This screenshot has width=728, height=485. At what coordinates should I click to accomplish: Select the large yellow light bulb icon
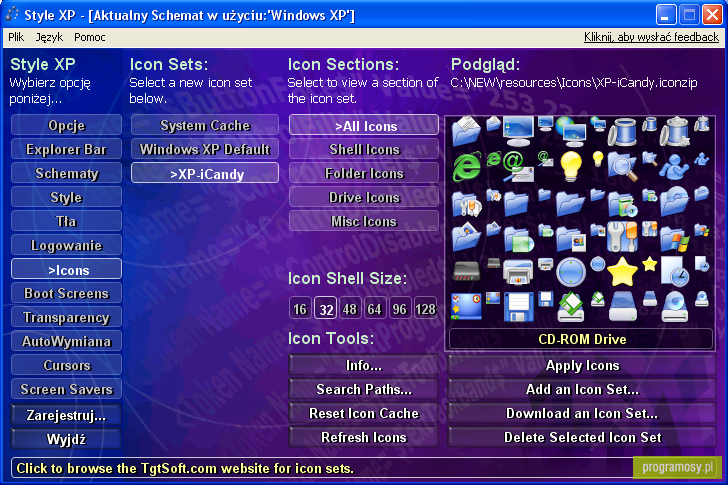point(571,166)
